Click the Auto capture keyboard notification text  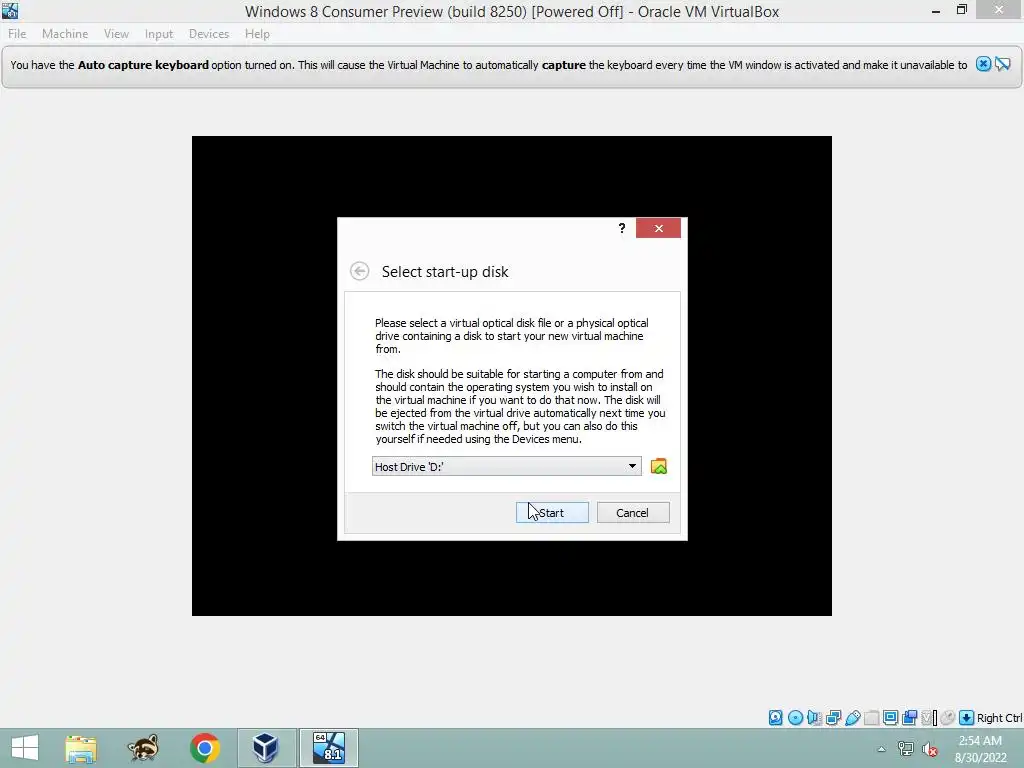[488, 65]
